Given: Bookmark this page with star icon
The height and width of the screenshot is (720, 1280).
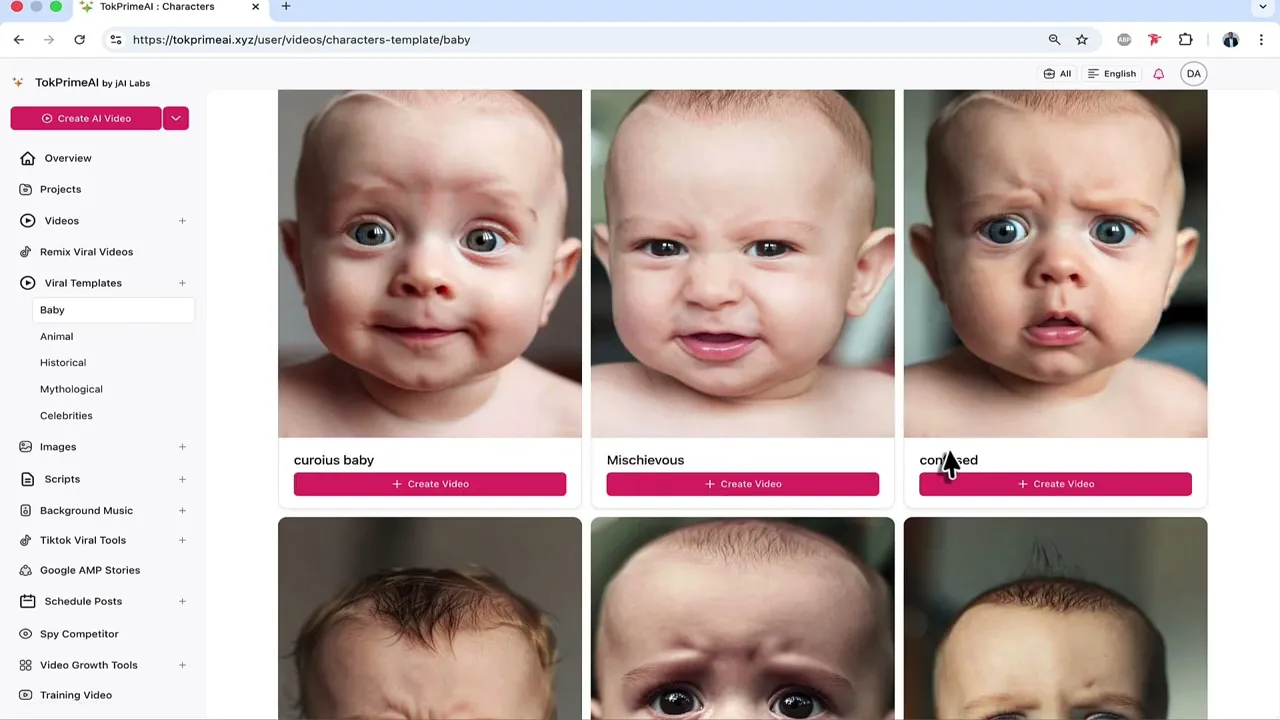Looking at the screenshot, I should (1082, 39).
